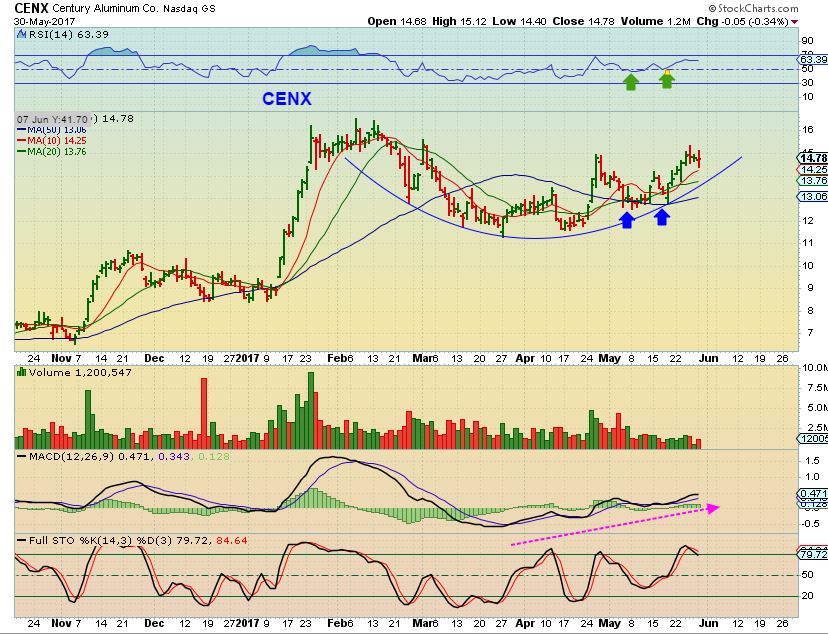The height and width of the screenshot is (634, 828).
Task: Click the 14.25 moving average tag on the right axis
Action: [813, 169]
